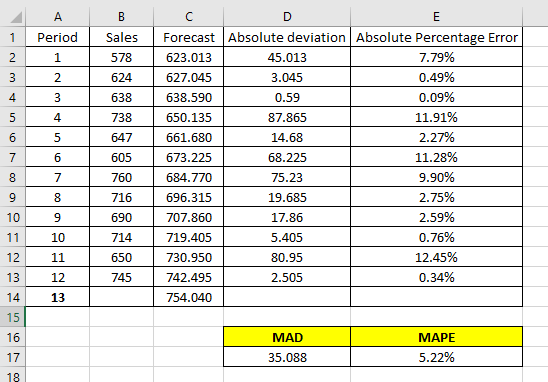Viewport: 548px width, 382px height.
Task: Select the bold period 13 cell
Action: tap(58, 297)
